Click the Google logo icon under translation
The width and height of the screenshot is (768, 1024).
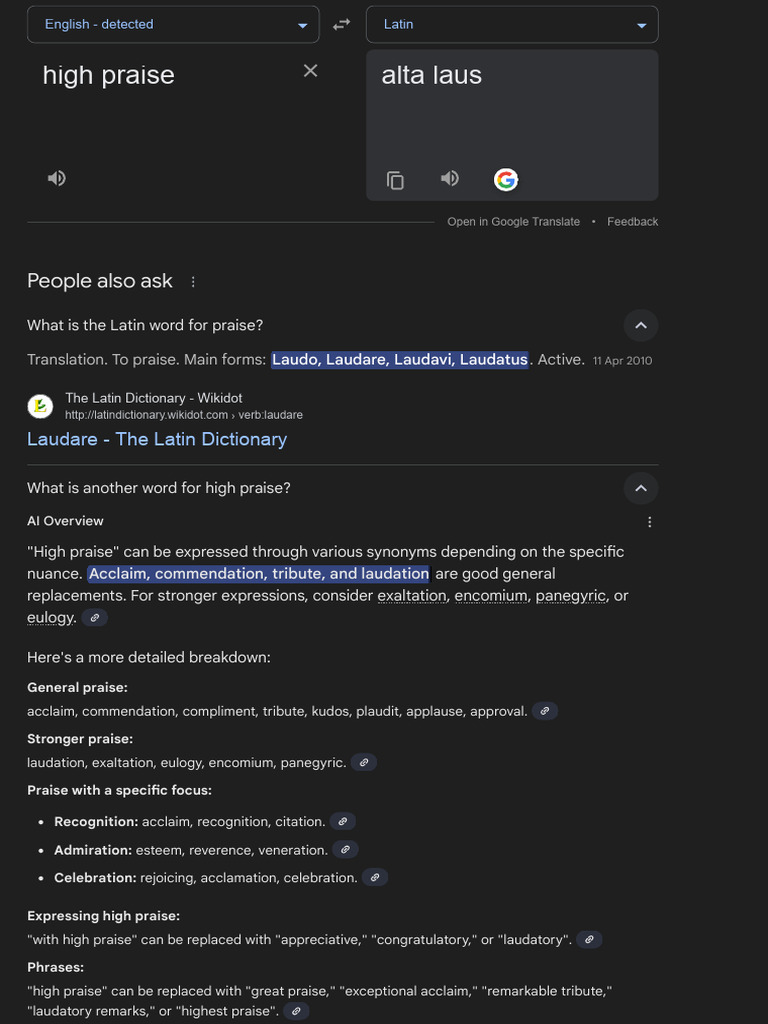[x=506, y=180]
